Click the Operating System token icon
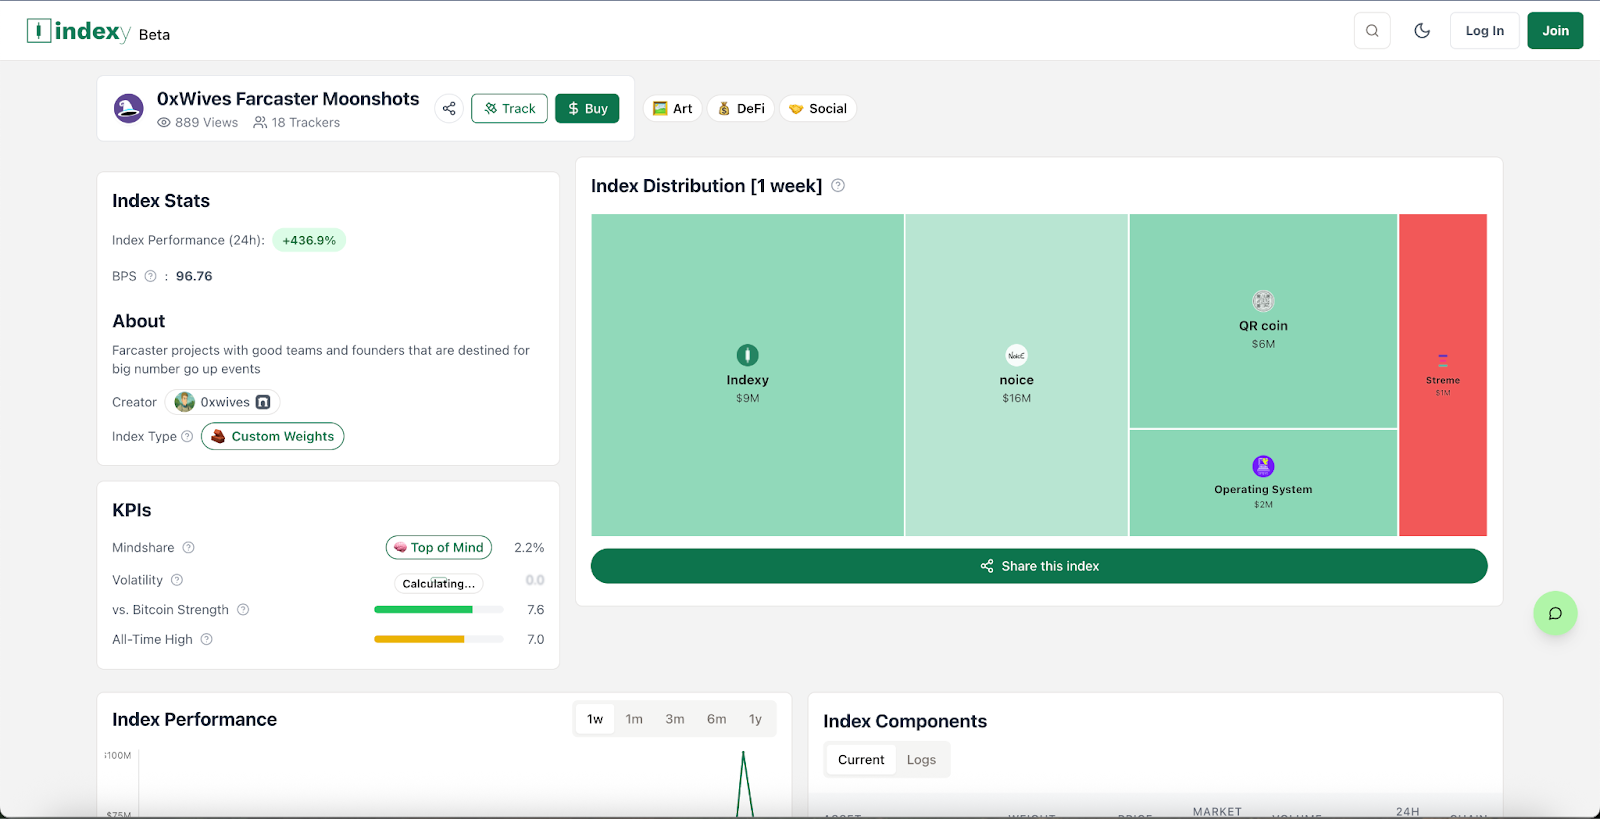The image size is (1600, 819). click(x=1263, y=466)
